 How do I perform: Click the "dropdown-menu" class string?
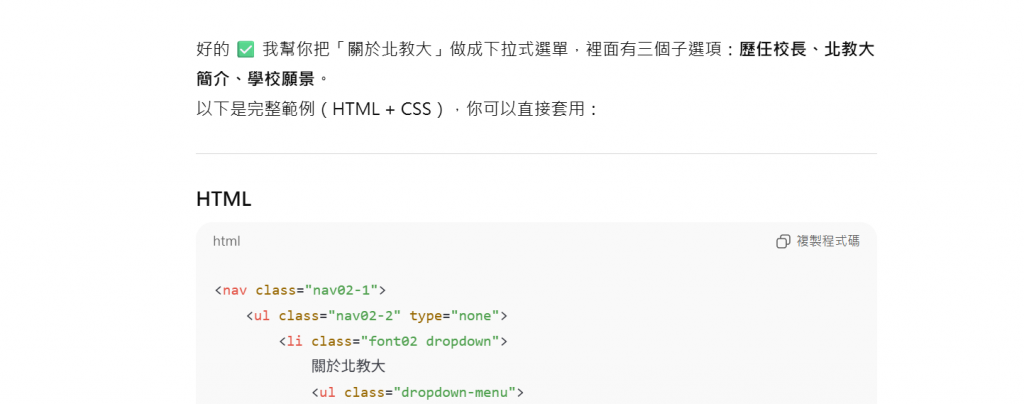coord(455,393)
